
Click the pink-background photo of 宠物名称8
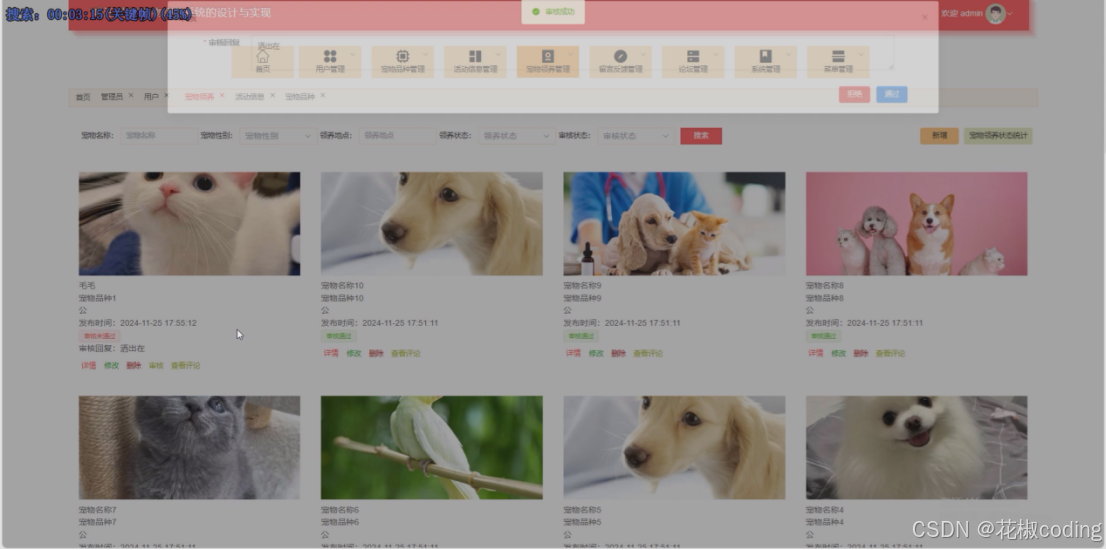[x=917, y=224]
